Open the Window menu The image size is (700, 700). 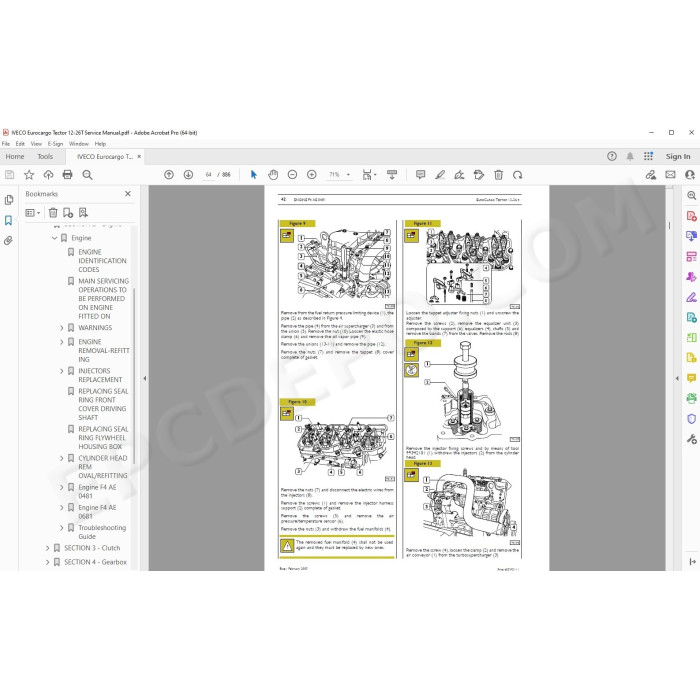pyautogui.click(x=79, y=144)
